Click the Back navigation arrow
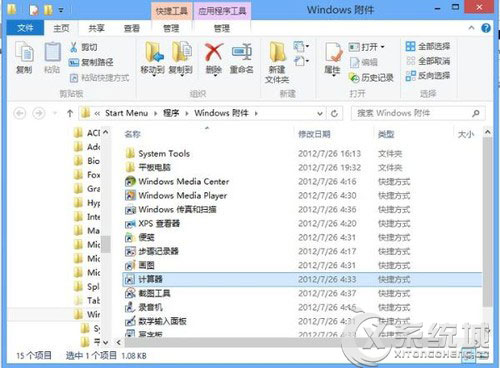The image size is (500, 368). pos(20,113)
